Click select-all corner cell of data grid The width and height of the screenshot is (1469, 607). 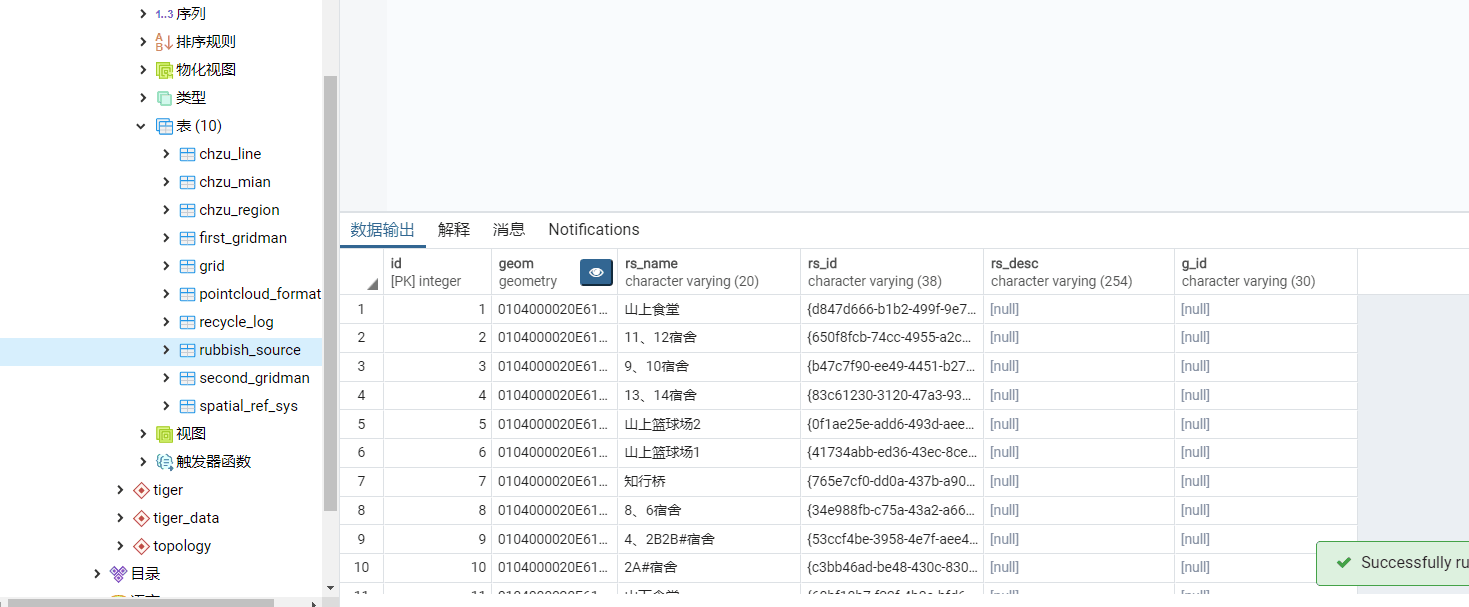(x=361, y=272)
